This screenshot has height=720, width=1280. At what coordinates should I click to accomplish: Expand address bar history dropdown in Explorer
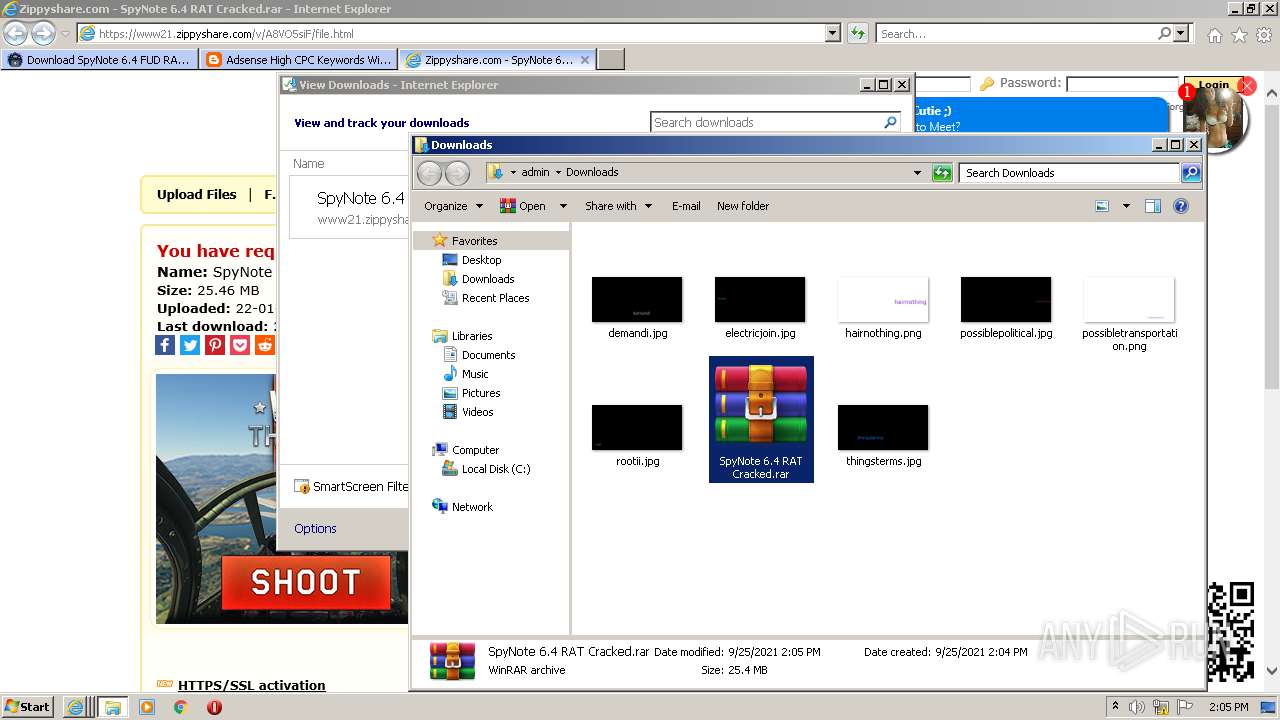point(917,173)
